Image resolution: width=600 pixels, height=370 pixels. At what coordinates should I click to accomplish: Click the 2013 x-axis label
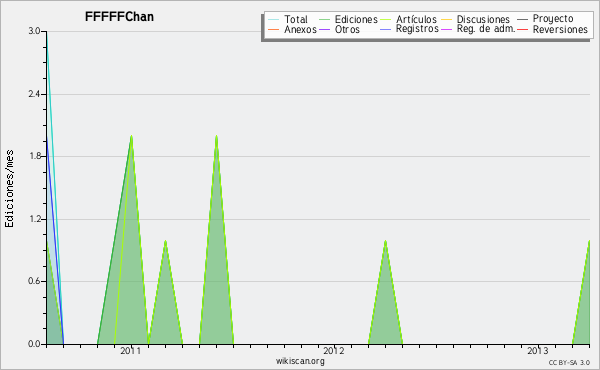538,350
